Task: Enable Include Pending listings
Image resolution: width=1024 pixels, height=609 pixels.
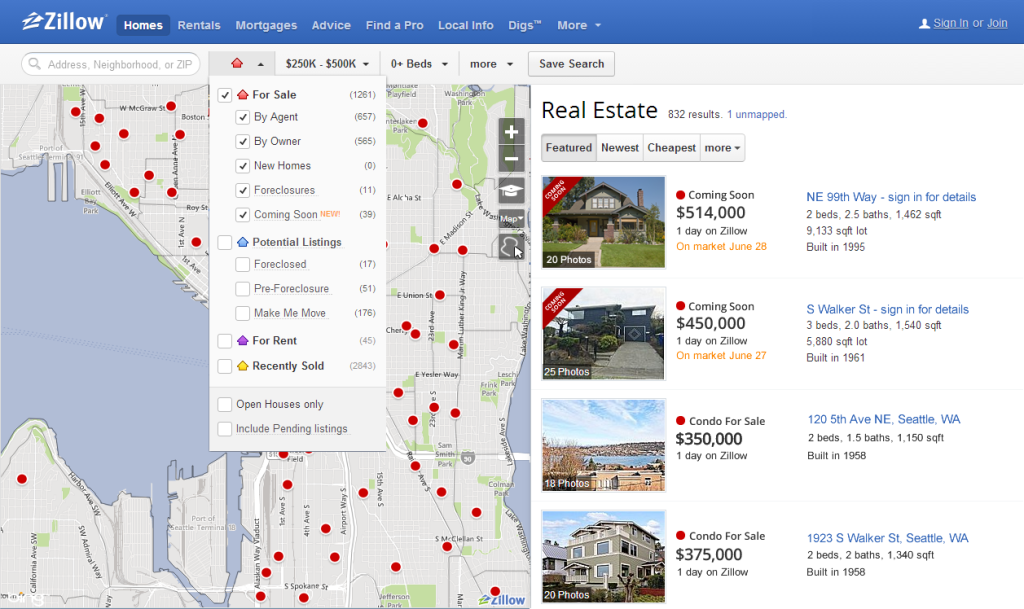Action: tap(225, 429)
